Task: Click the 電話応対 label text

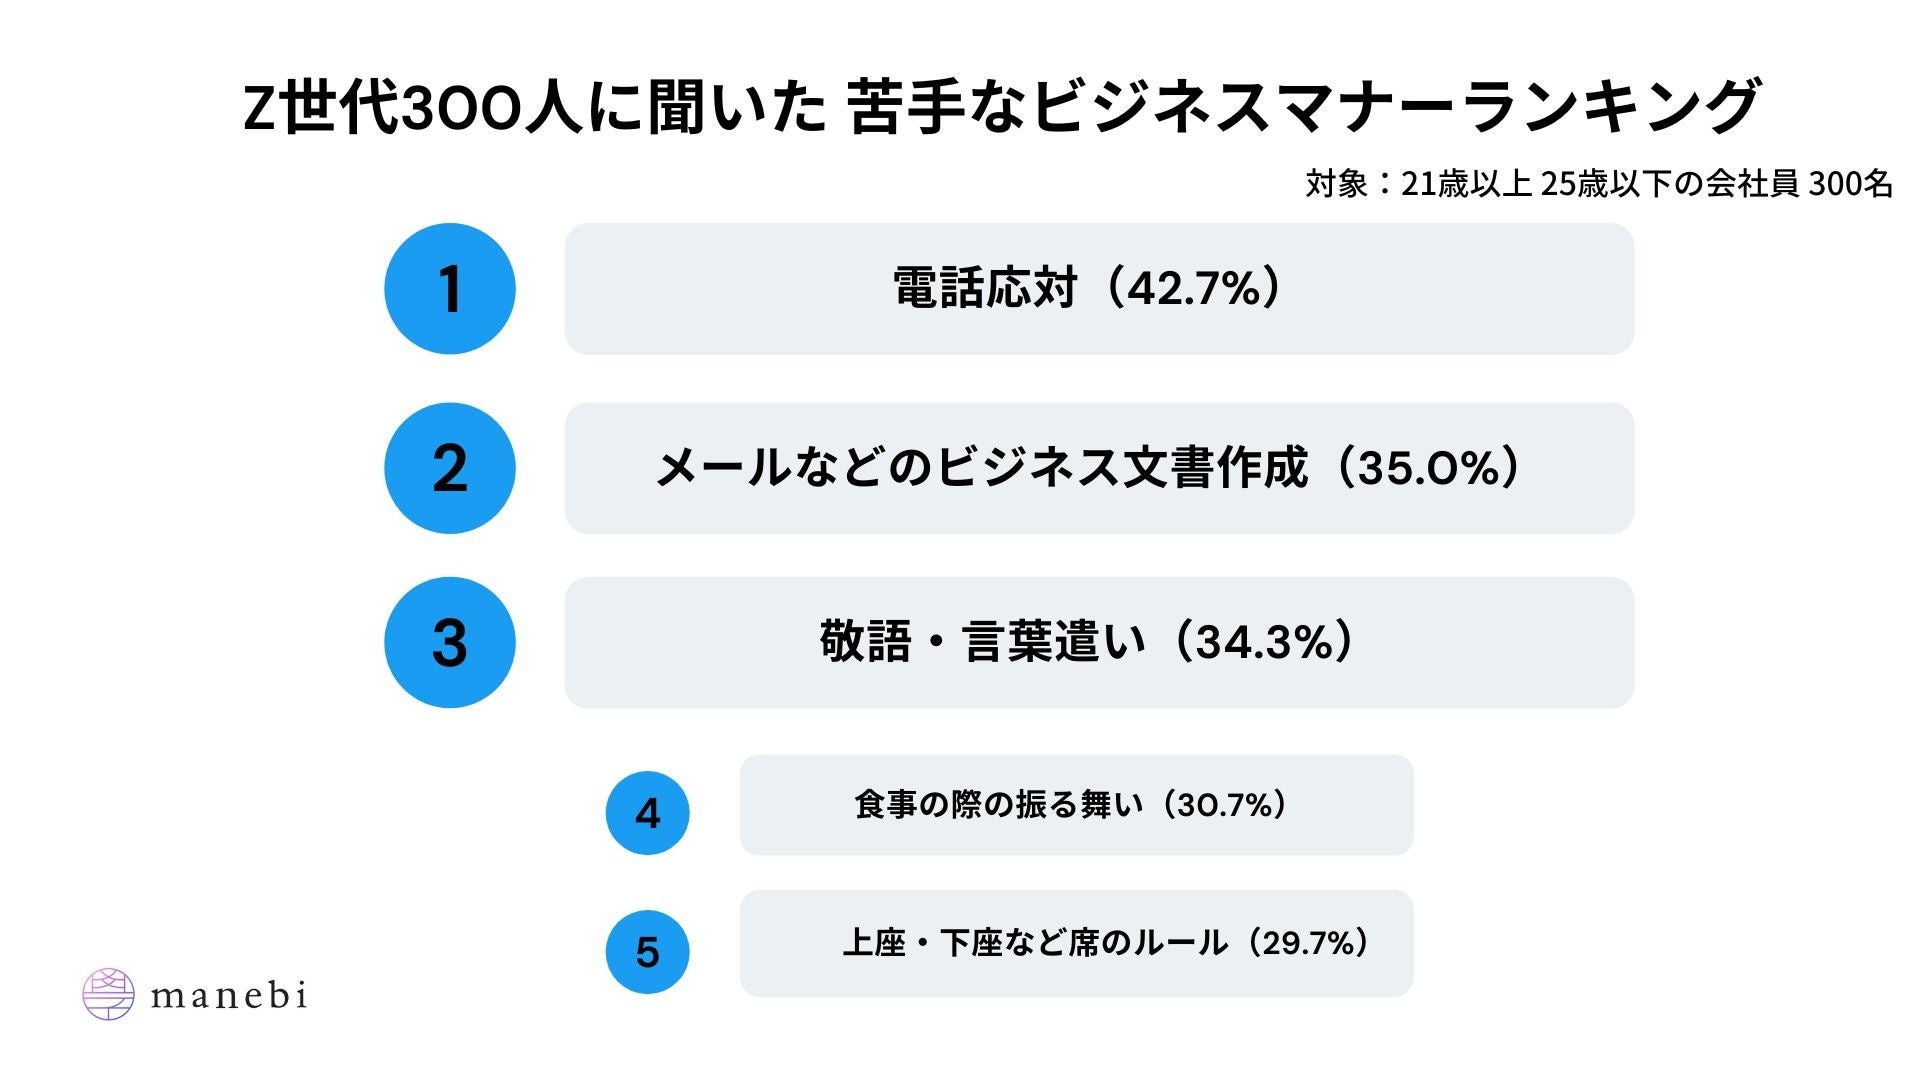Action: click(x=985, y=289)
